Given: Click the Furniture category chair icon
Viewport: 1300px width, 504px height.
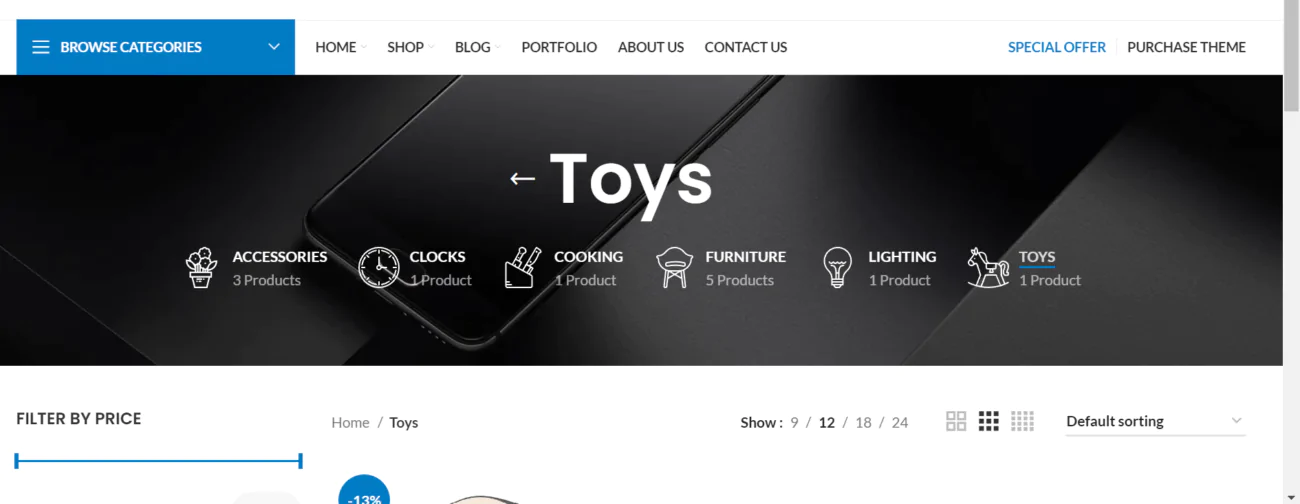Looking at the screenshot, I should [674, 268].
